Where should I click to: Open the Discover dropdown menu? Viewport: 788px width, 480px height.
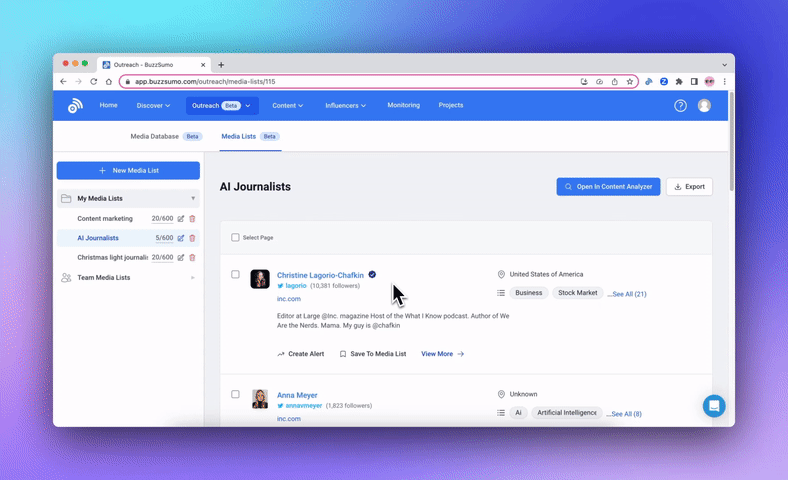coord(153,105)
